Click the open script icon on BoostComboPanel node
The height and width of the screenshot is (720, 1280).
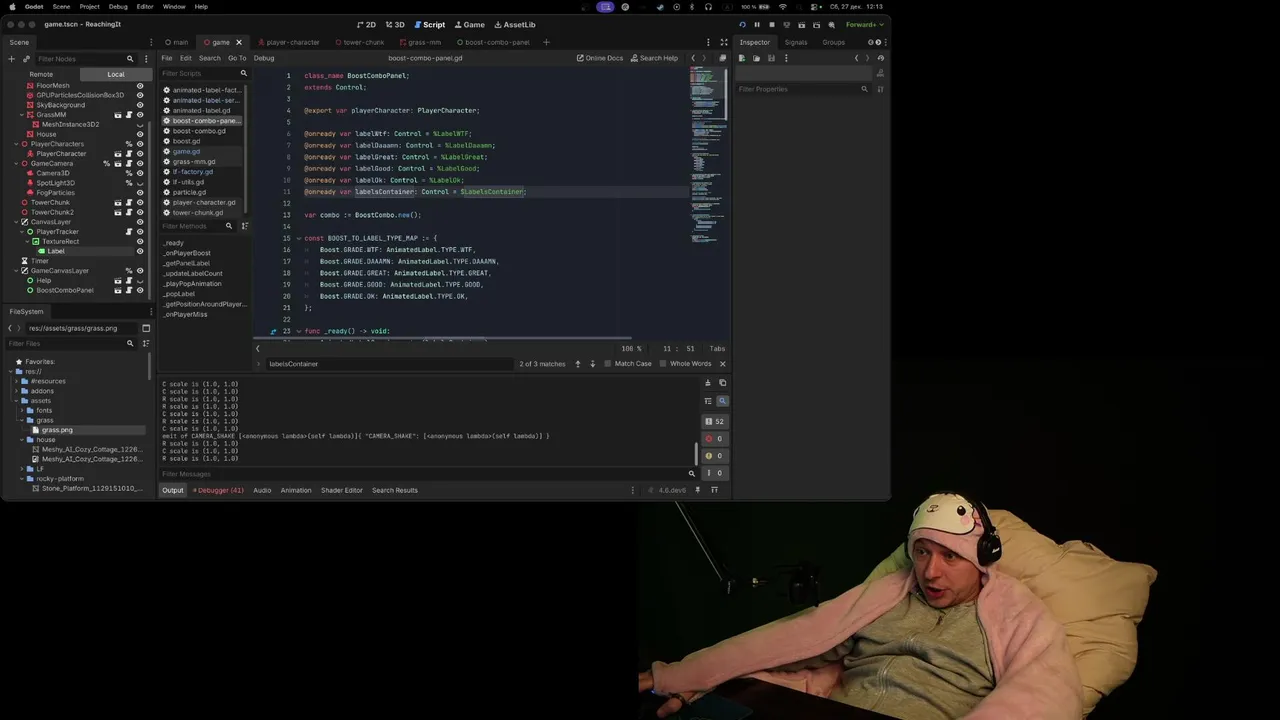129,290
